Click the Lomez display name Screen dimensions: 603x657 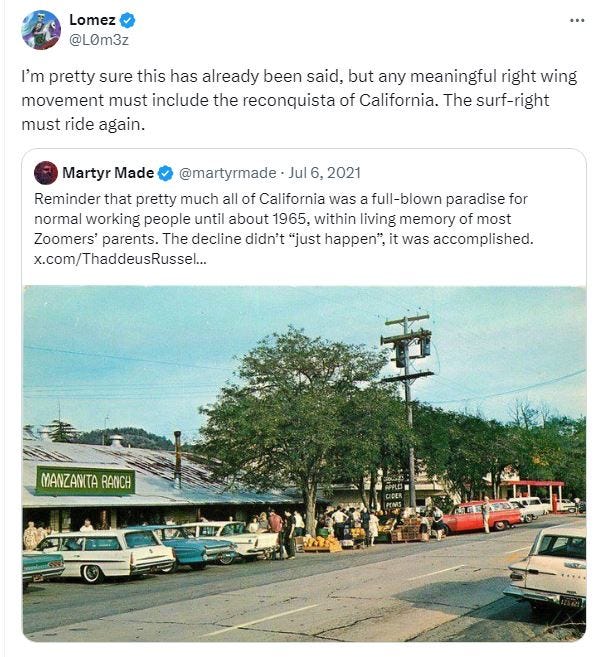[92, 20]
